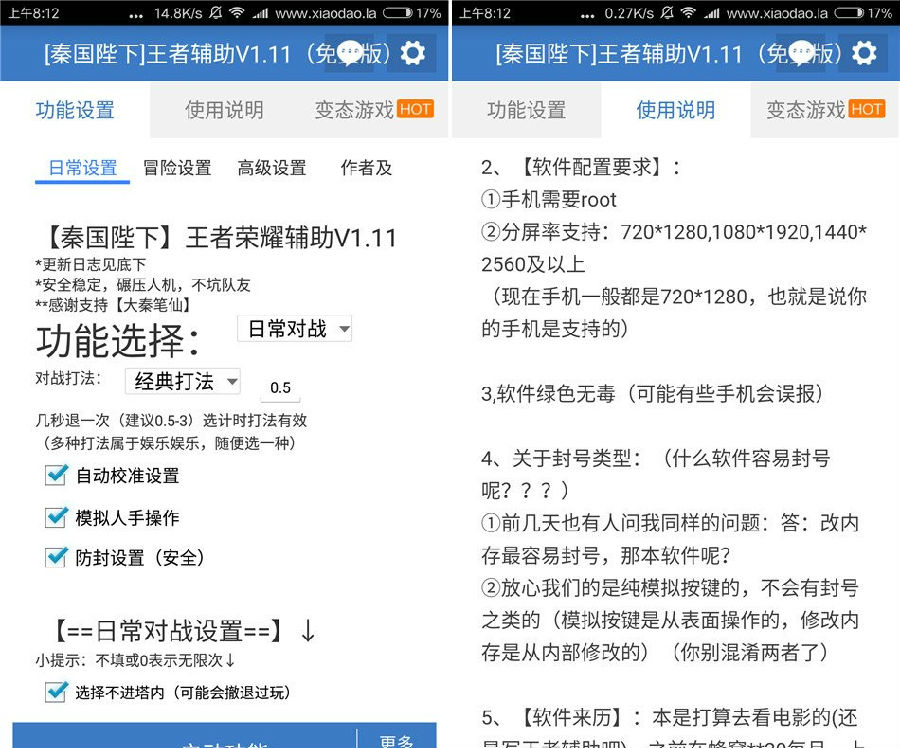Click the 0.5 seconds input field

[x=280, y=387]
